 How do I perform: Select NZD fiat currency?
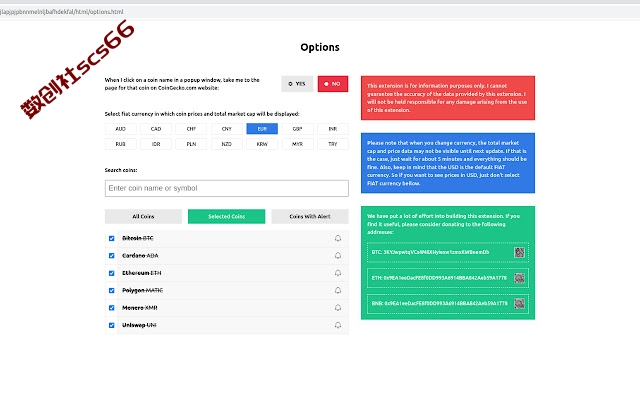point(227,144)
